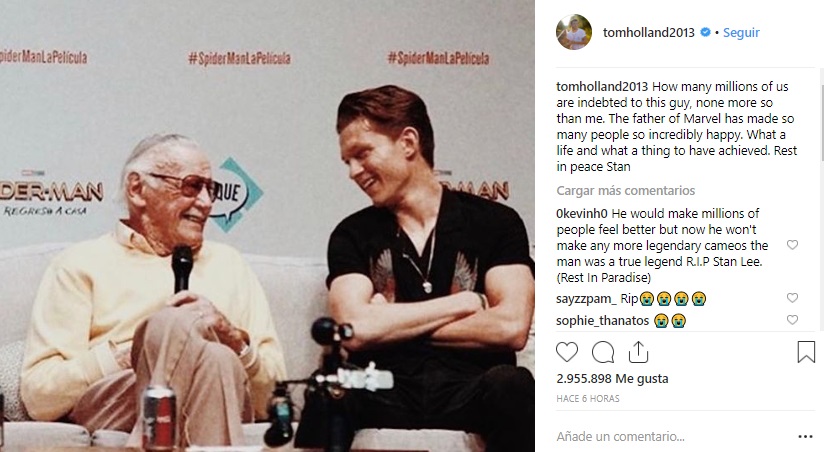Save post with the bookmark icon
The image size is (824, 452).
(806, 352)
